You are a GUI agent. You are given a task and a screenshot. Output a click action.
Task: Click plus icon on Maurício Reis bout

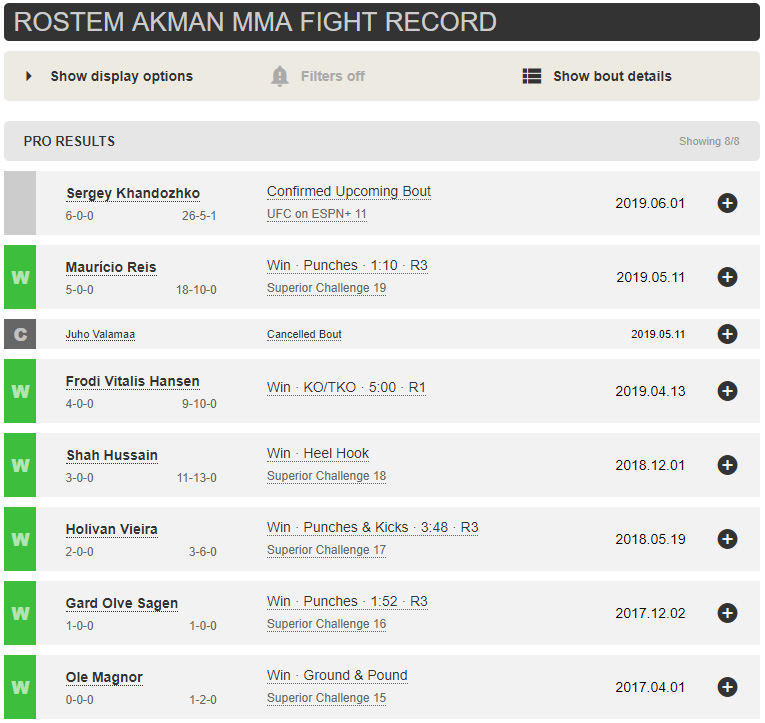tap(727, 277)
